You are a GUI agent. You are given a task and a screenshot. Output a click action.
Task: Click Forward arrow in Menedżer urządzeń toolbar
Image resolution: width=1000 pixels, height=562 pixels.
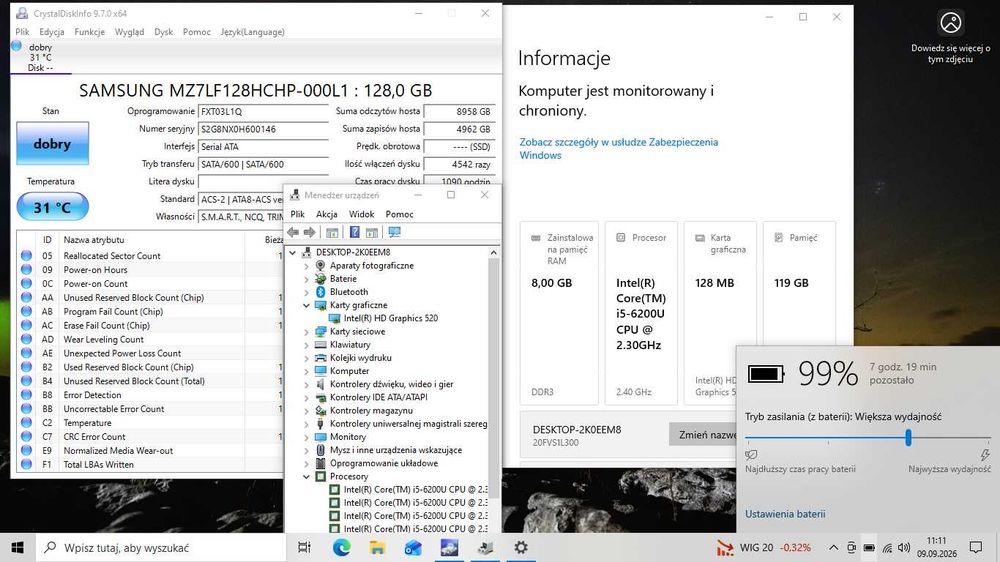pyautogui.click(x=309, y=232)
